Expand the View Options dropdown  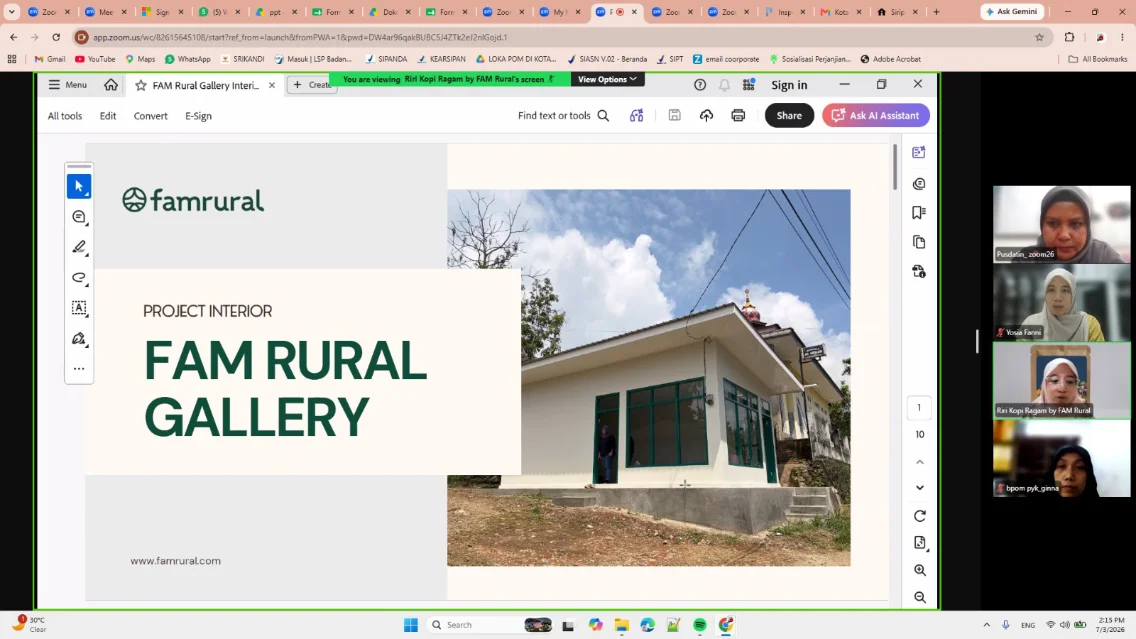click(607, 79)
